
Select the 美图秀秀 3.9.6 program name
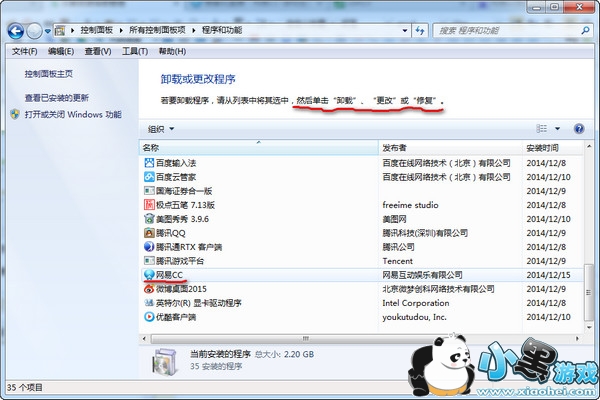coord(182,219)
